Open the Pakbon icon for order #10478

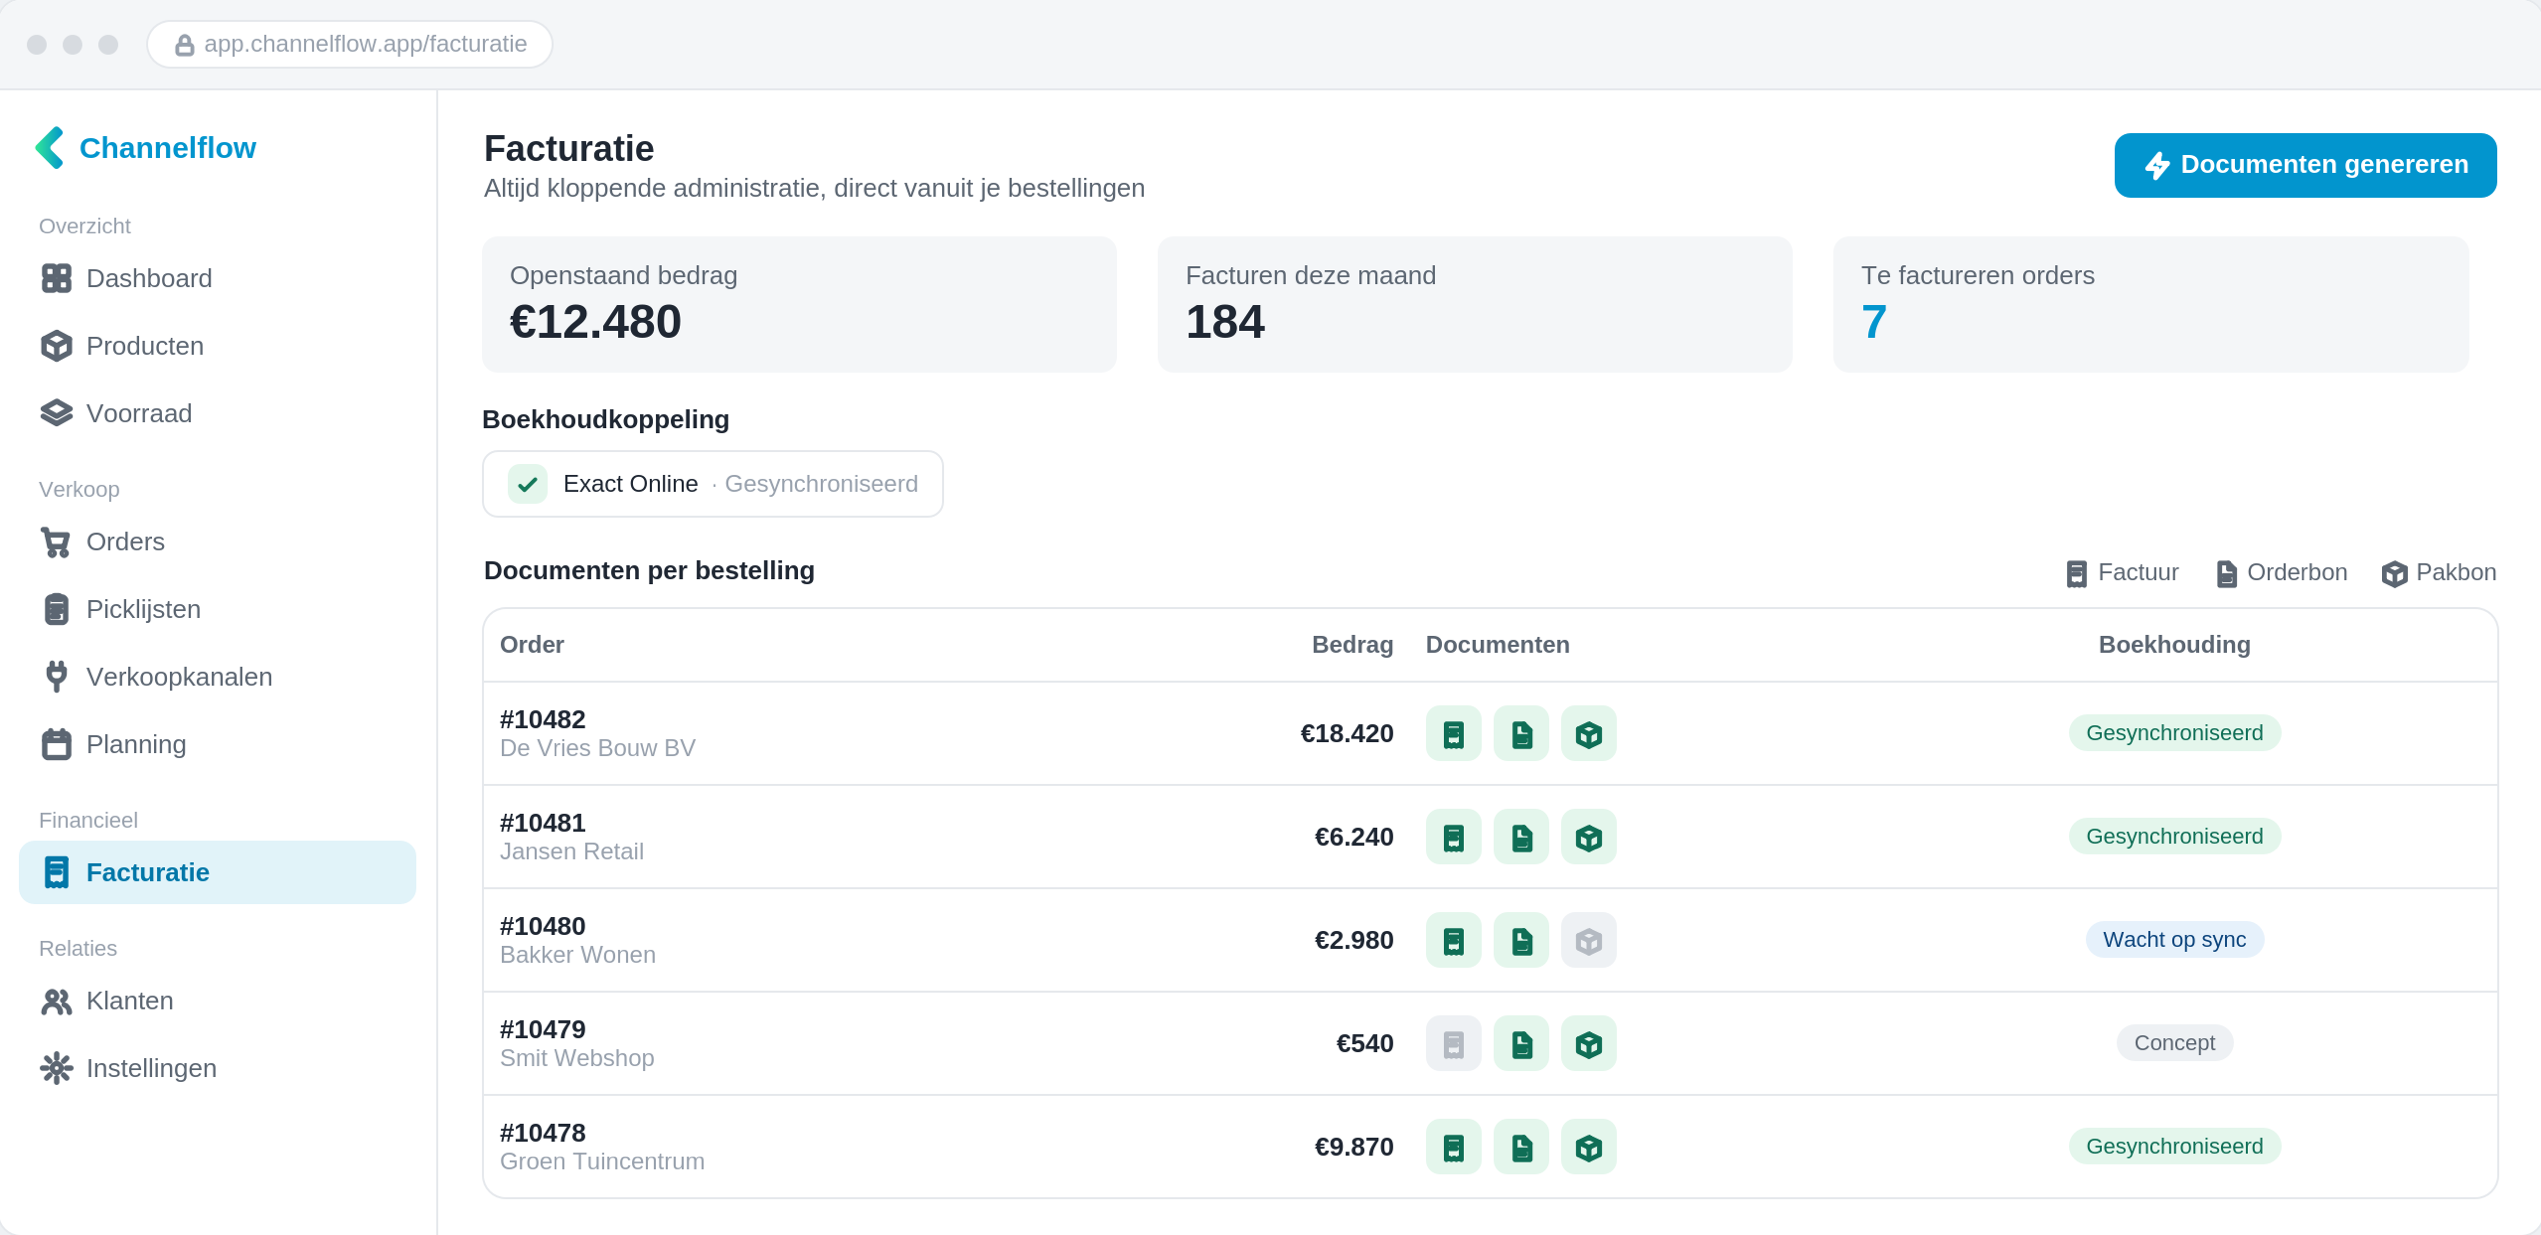click(x=1588, y=1147)
